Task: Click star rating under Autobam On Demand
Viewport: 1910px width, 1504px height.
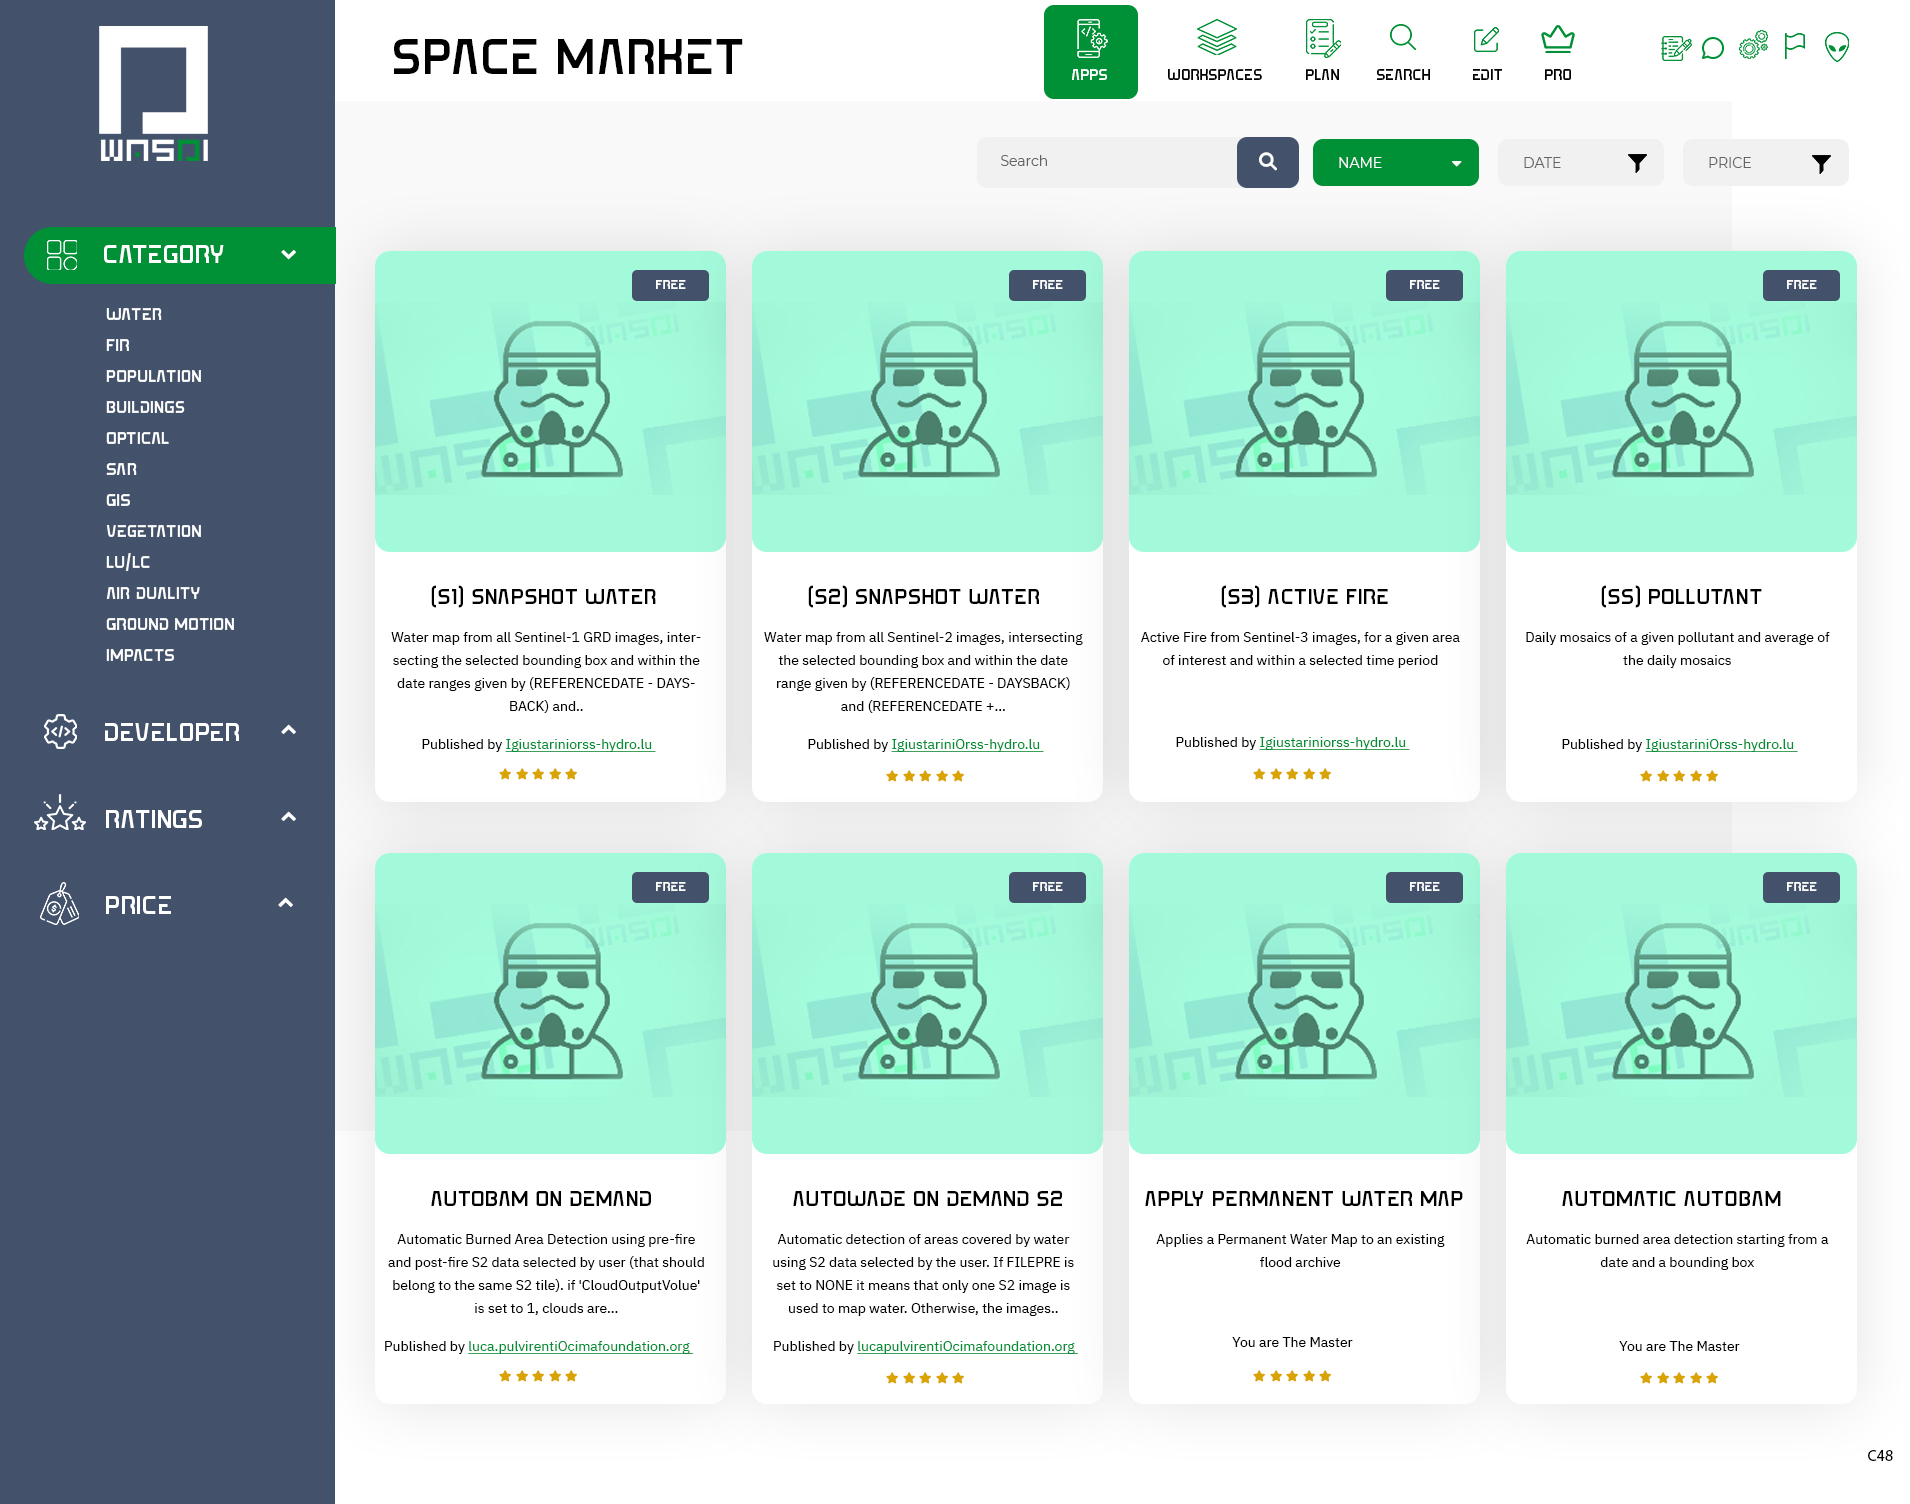Action: (x=538, y=1376)
